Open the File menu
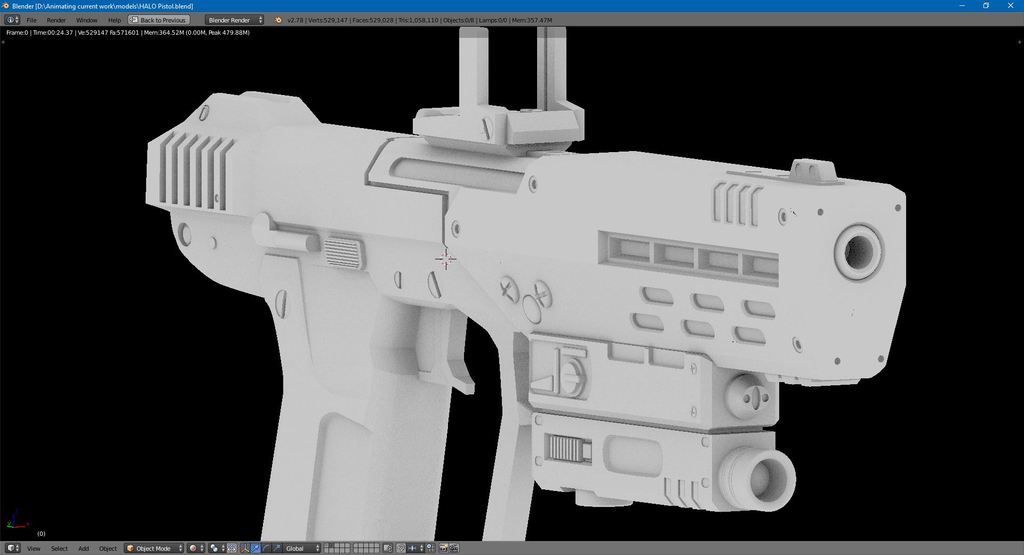 31,20
